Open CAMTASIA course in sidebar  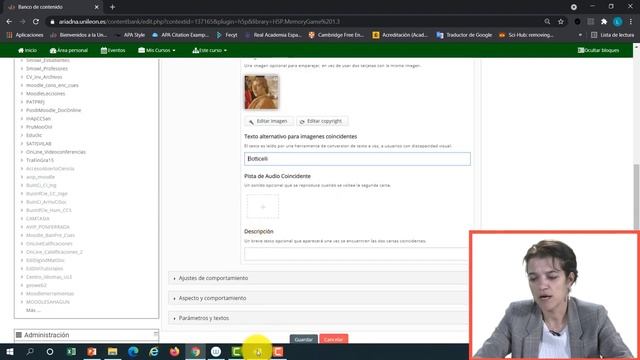[x=38, y=218]
